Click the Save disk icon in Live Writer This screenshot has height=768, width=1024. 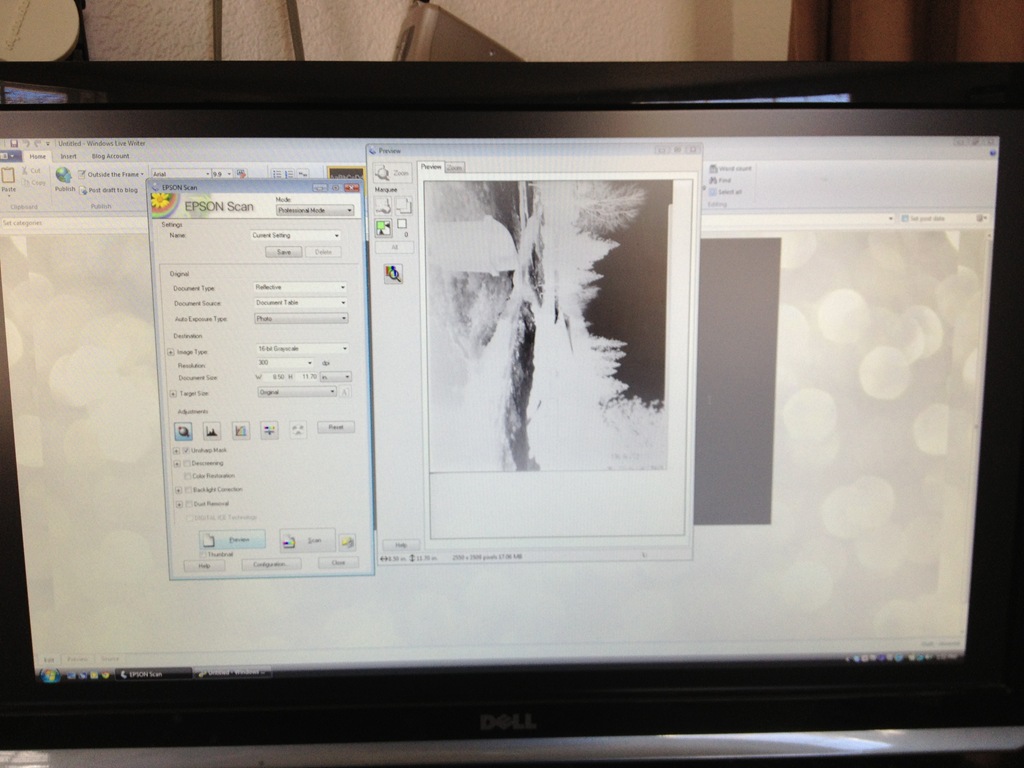(x=14, y=144)
